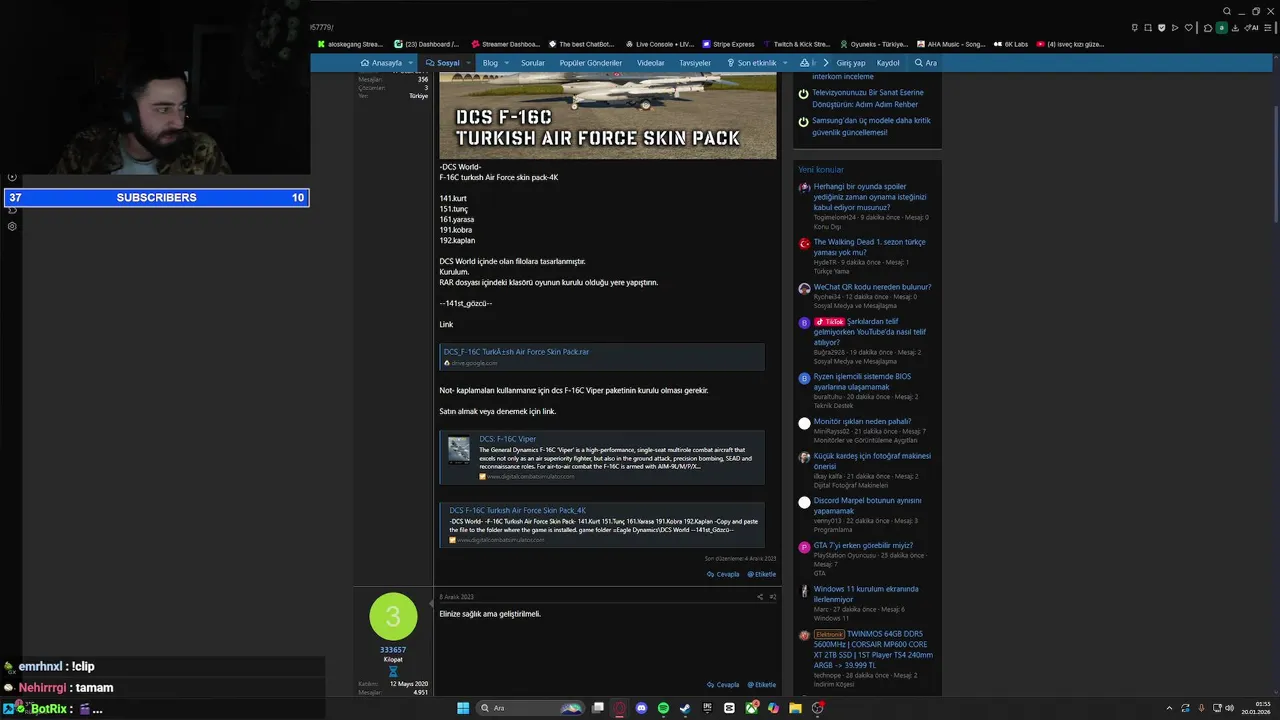Open CapCut from the taskbar

tap(729, 708)
